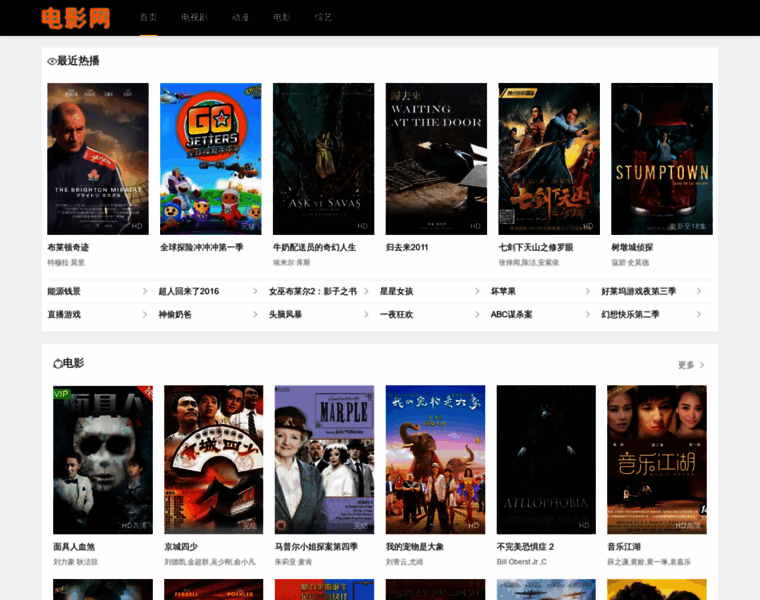Click chevron in the 直播游戏 row
Viewport: 760px width, 600px height.
pyautogui.click(x=144, y=315)
